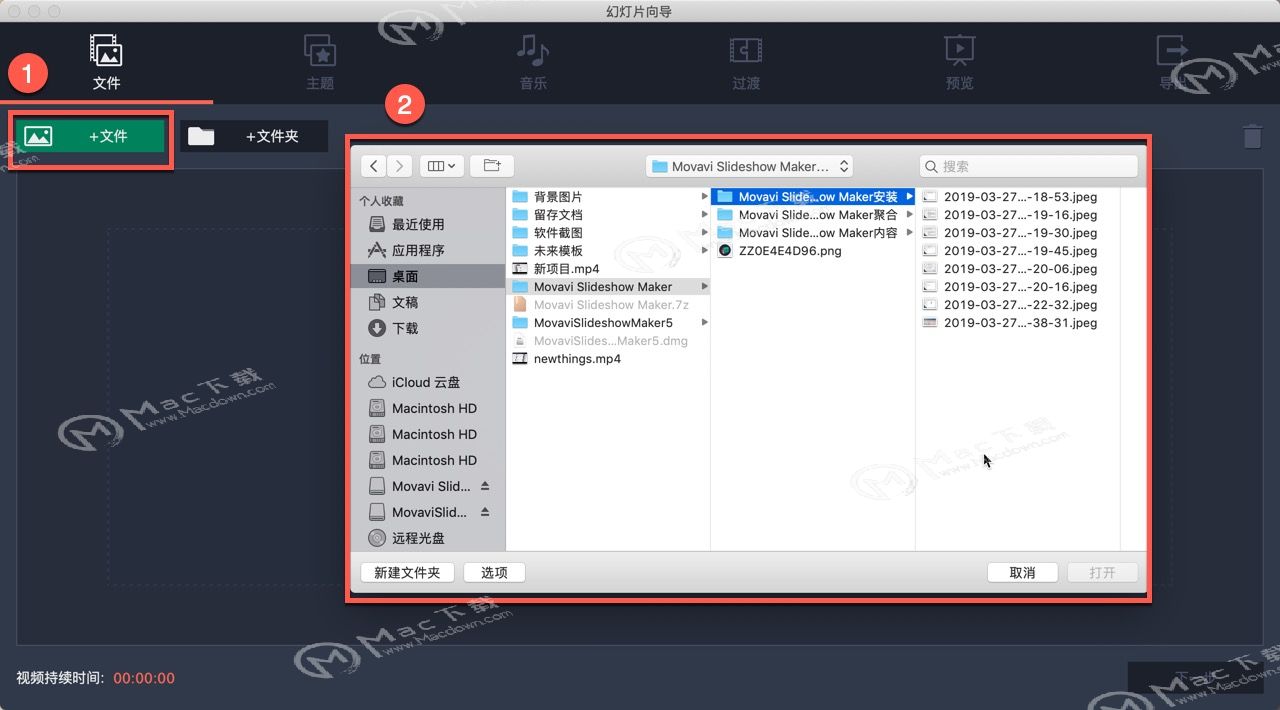Screen dimensions: 1280x710
Task: Select the newthings.mp4 file
Action: tap(608, 359)
